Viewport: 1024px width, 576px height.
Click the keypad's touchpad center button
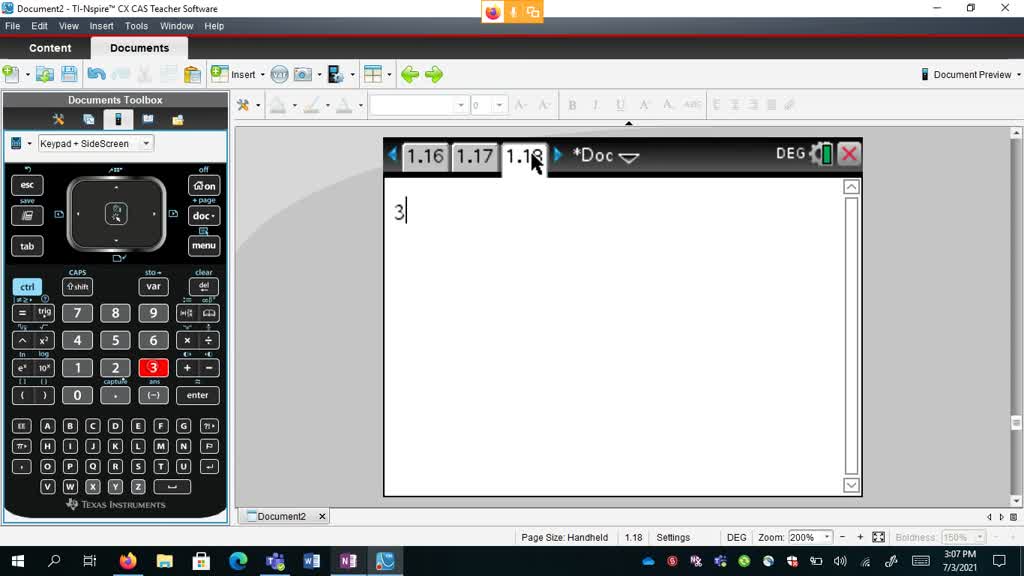click(116, 214)
